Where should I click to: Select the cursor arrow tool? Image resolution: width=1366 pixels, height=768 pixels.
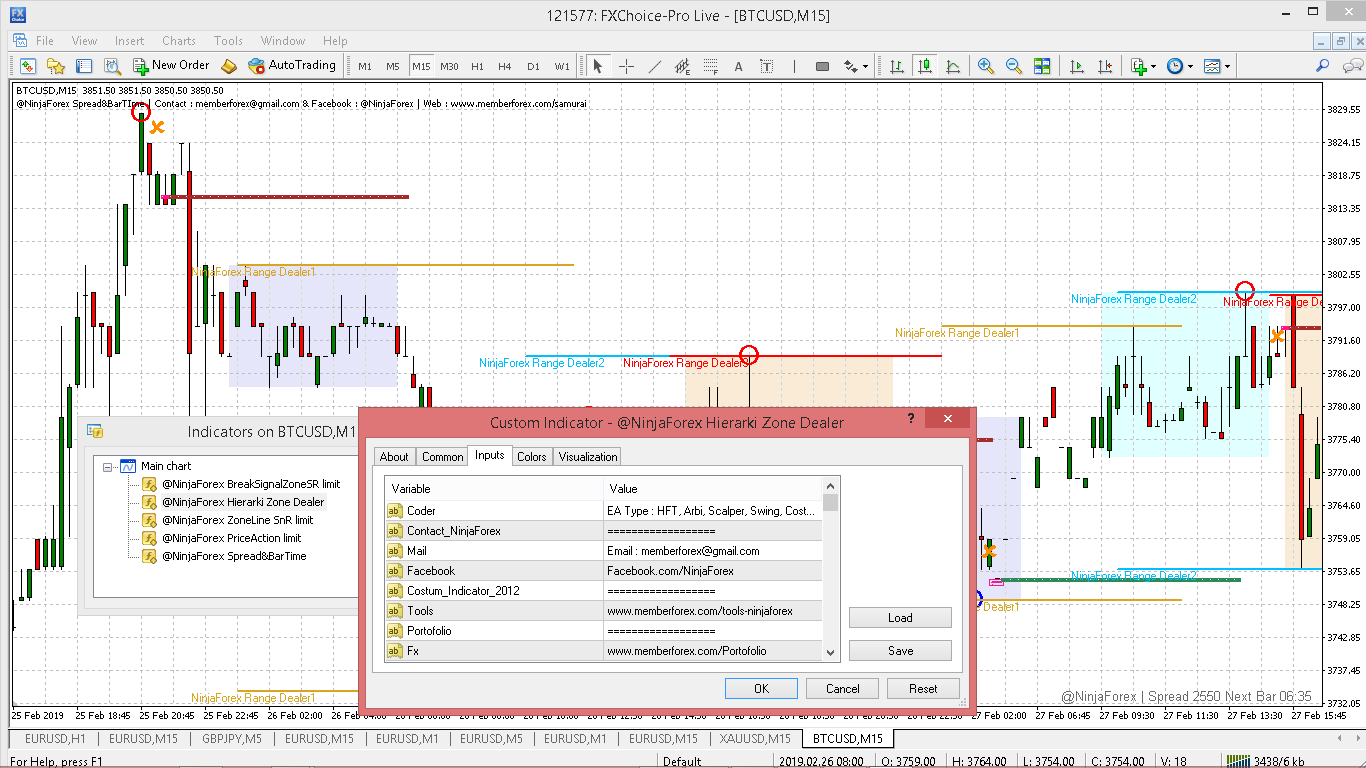[598, 66]
